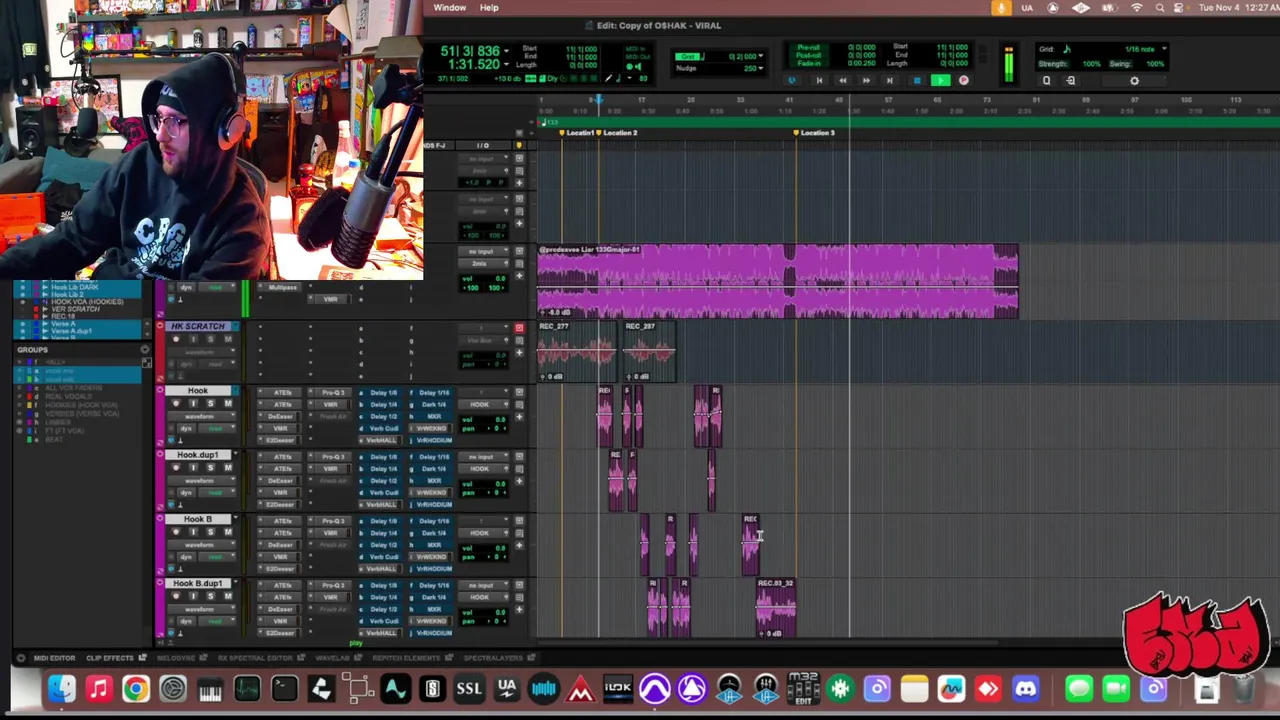Solo the Hook.dup1 track

click(x=210, y=468)
